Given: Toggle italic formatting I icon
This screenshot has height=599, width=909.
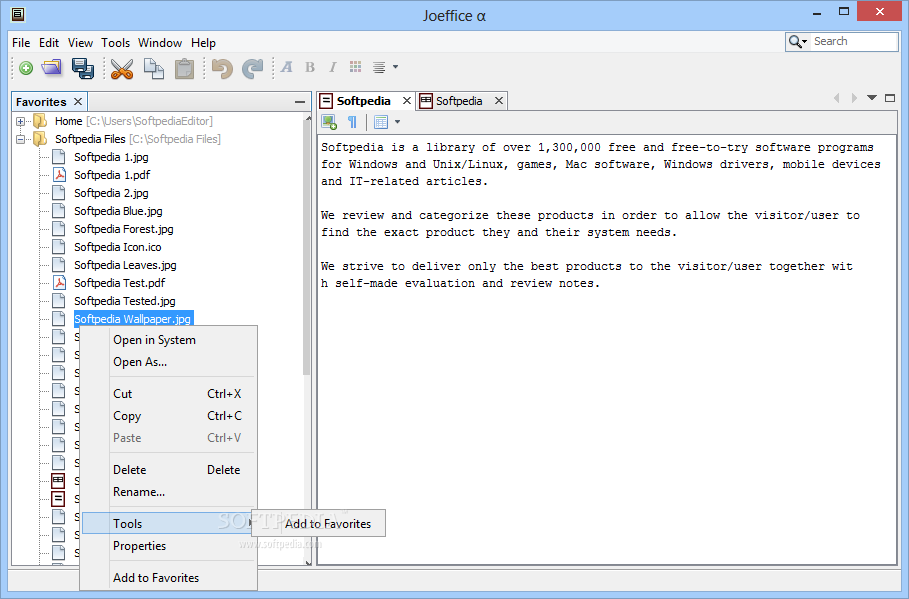Looking at the screenshot, I should tap(333, 67).
